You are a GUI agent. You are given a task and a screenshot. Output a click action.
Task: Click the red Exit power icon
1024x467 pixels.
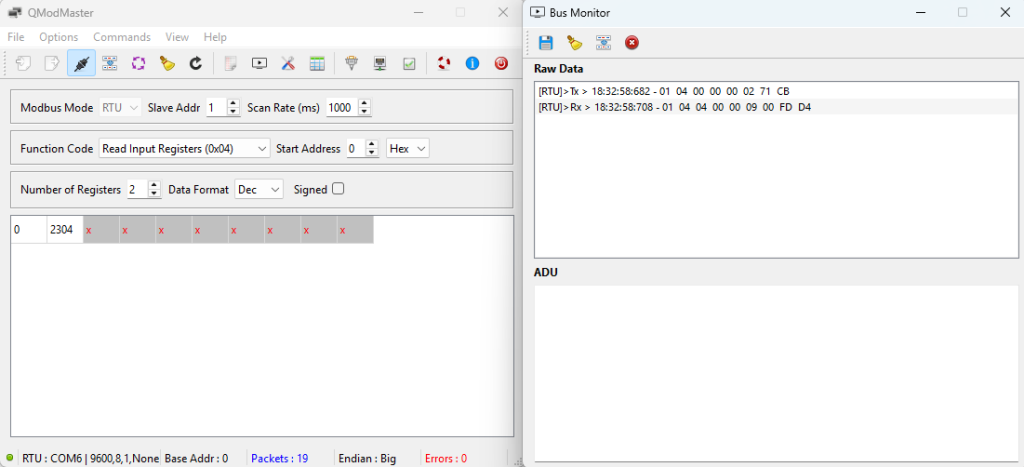point(501,63)
